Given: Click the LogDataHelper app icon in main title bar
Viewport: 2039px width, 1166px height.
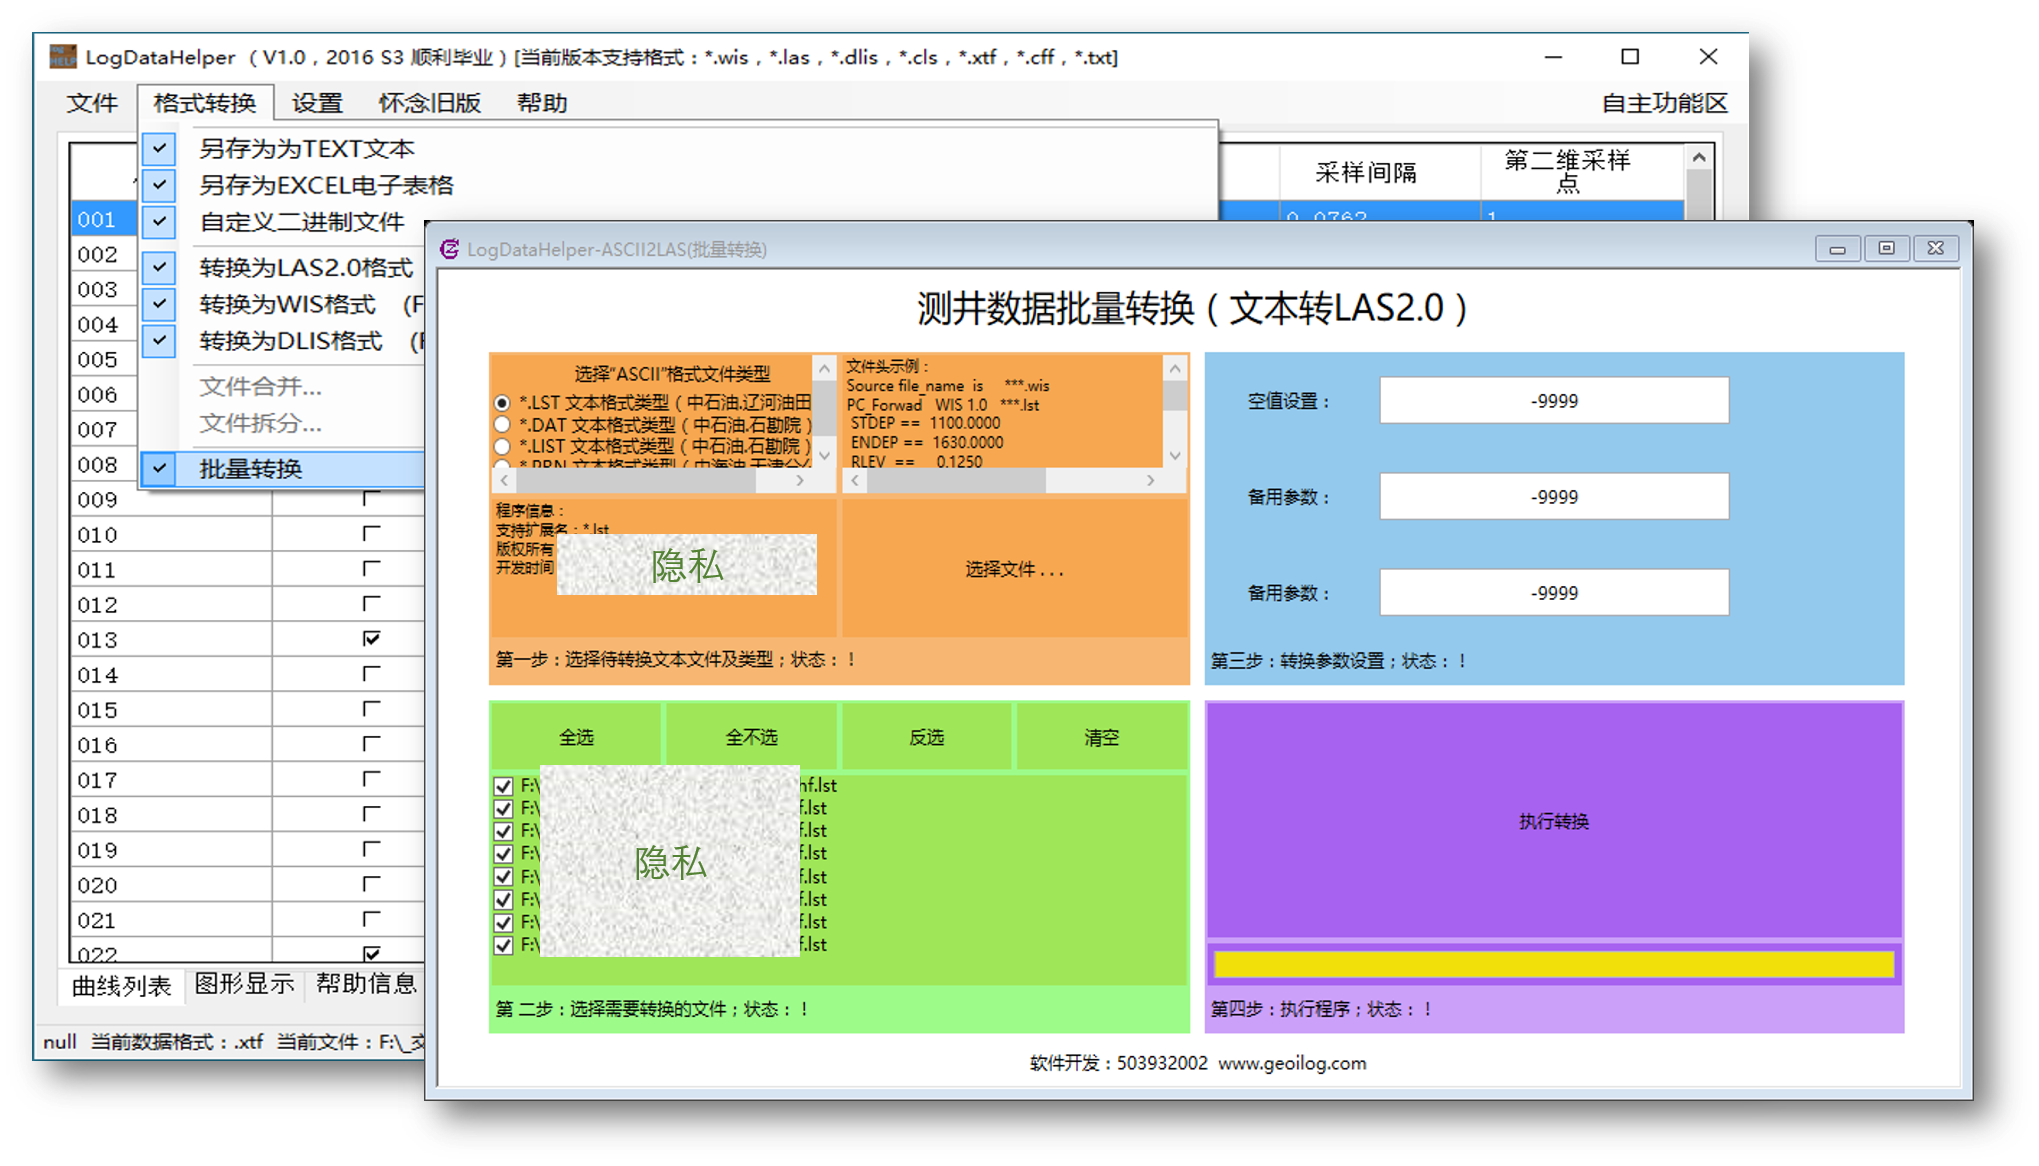Looking at the screenshot, I should coord(63,57).
